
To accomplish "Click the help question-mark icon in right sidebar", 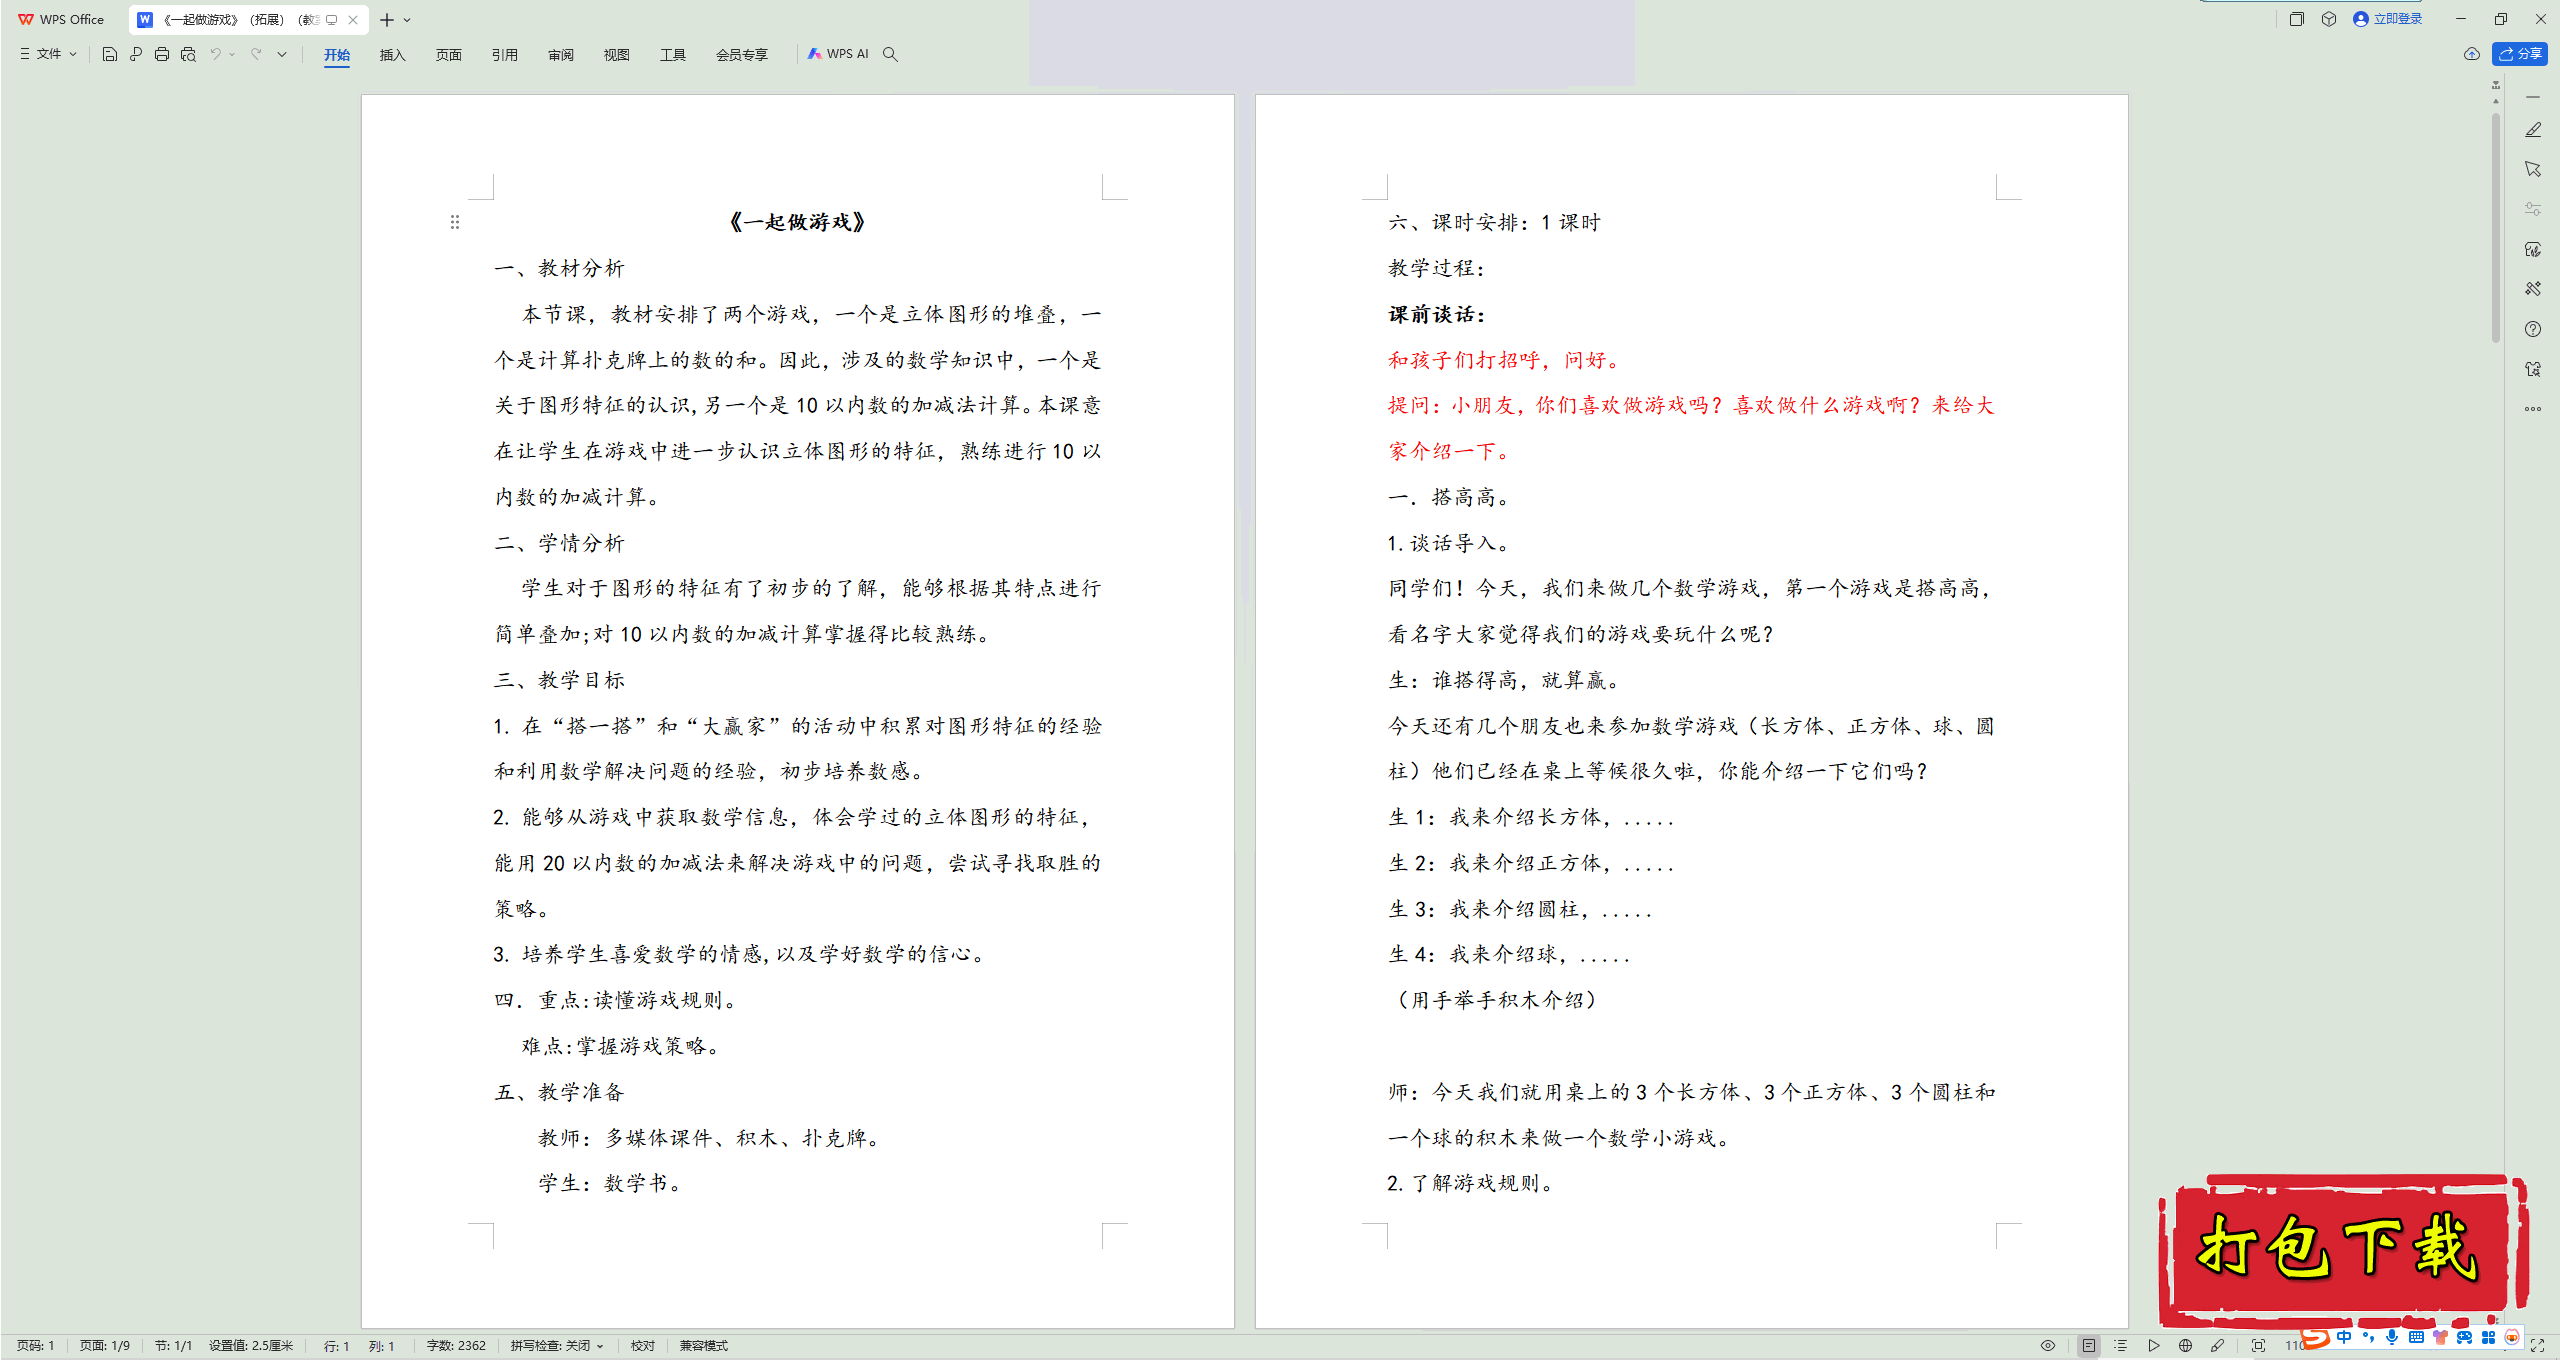I will point(2533,329).
